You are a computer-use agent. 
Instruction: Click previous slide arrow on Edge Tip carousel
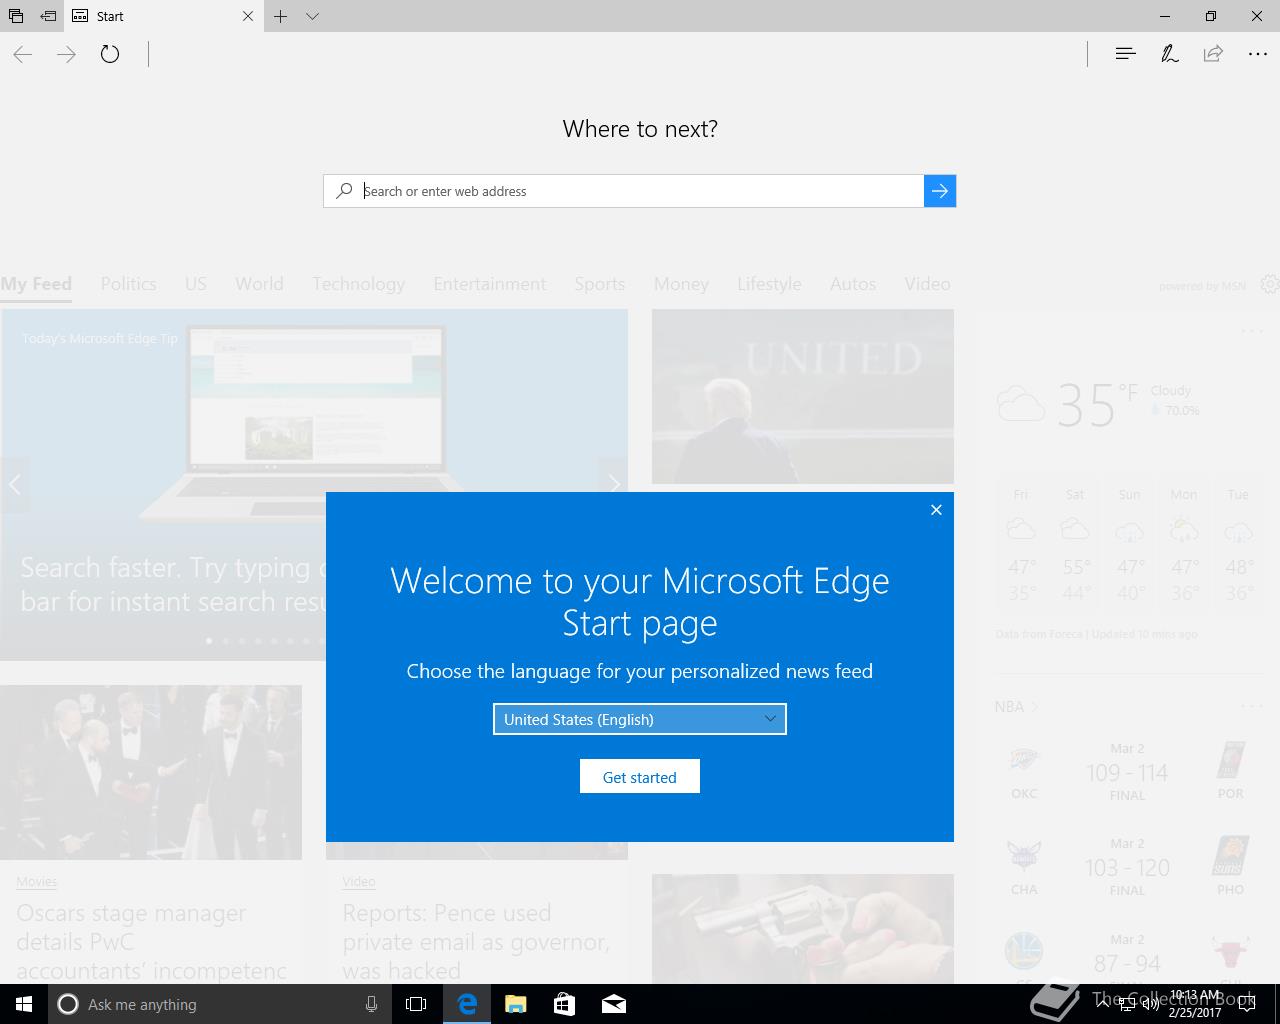[x=15, y=485]
